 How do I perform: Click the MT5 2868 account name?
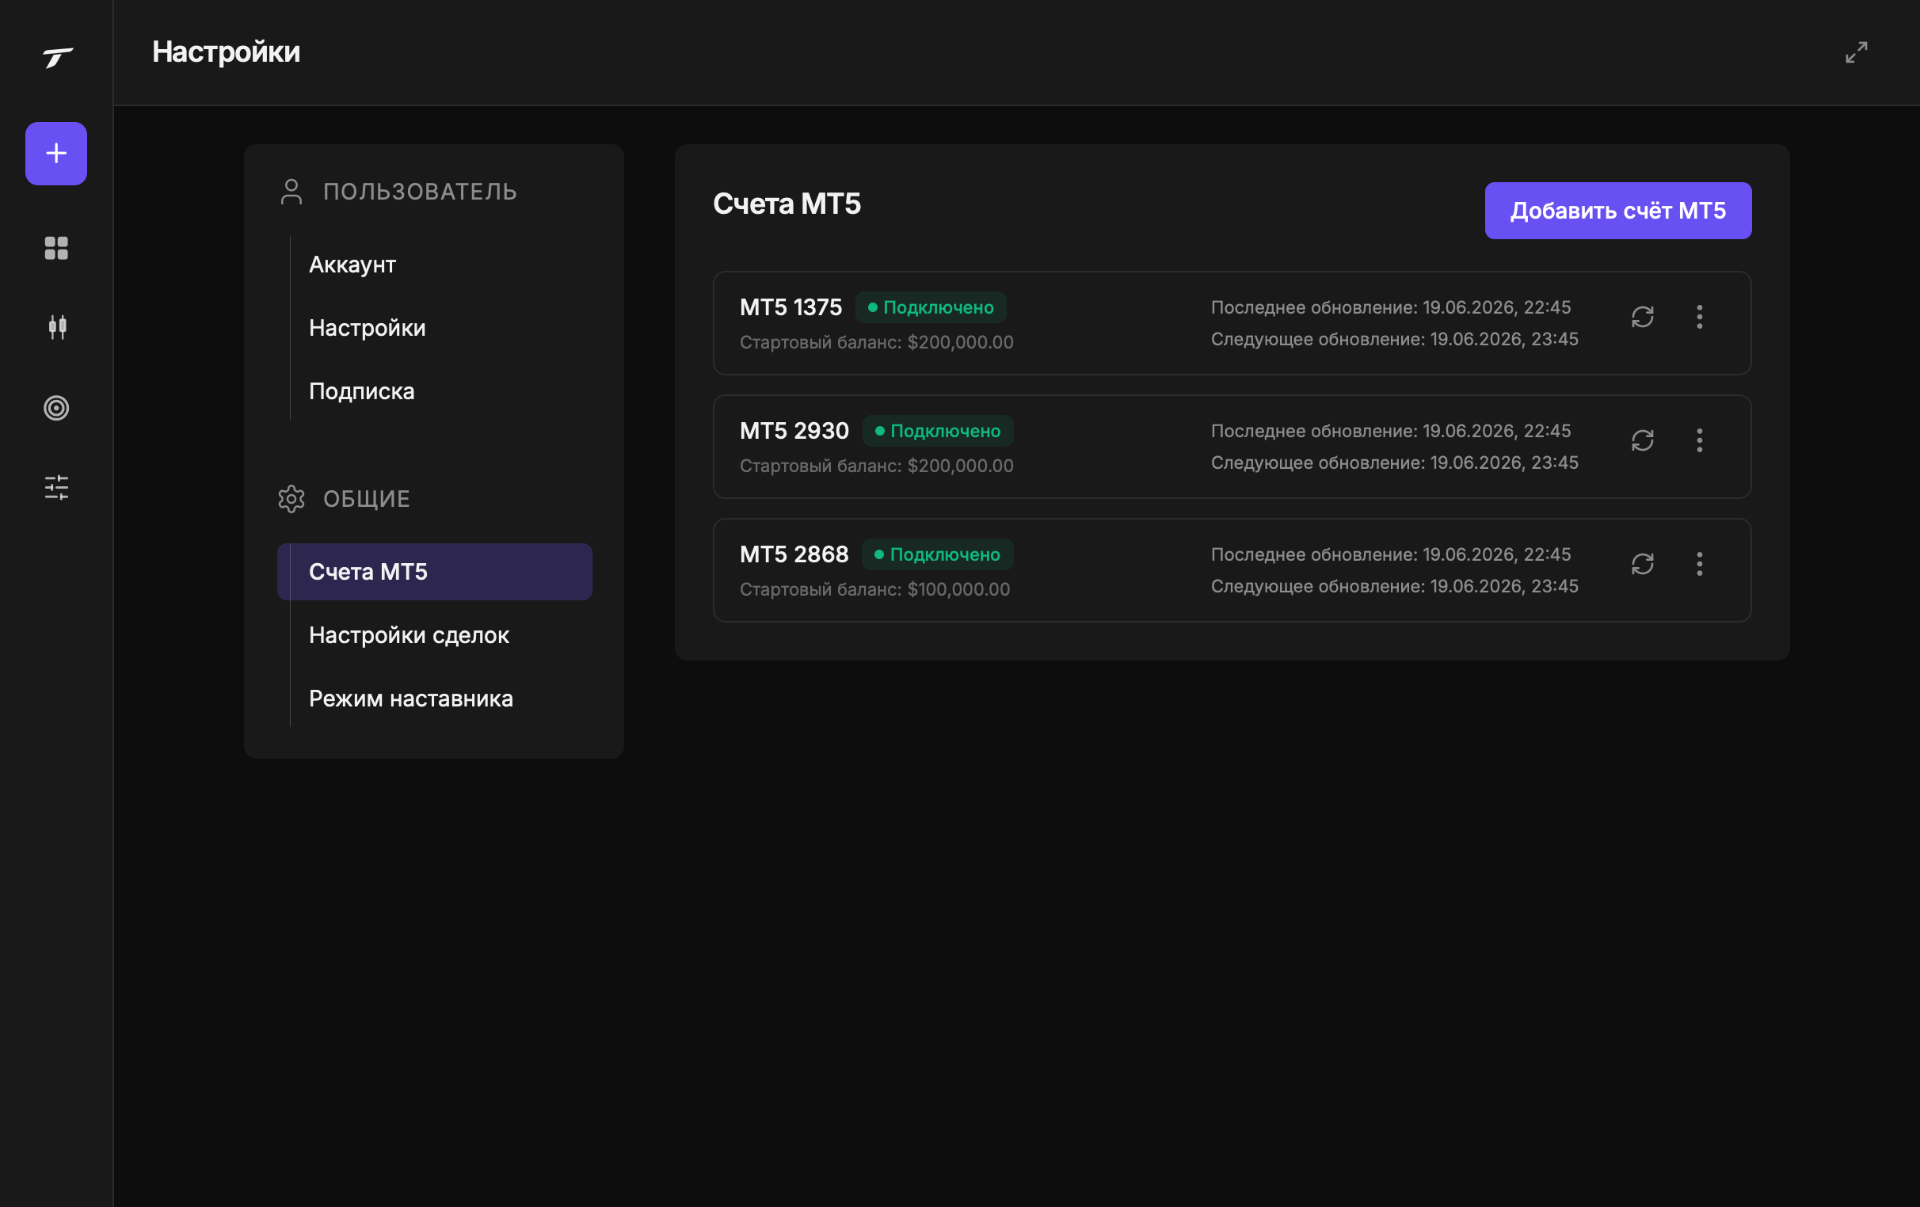[x=794, y=554]
